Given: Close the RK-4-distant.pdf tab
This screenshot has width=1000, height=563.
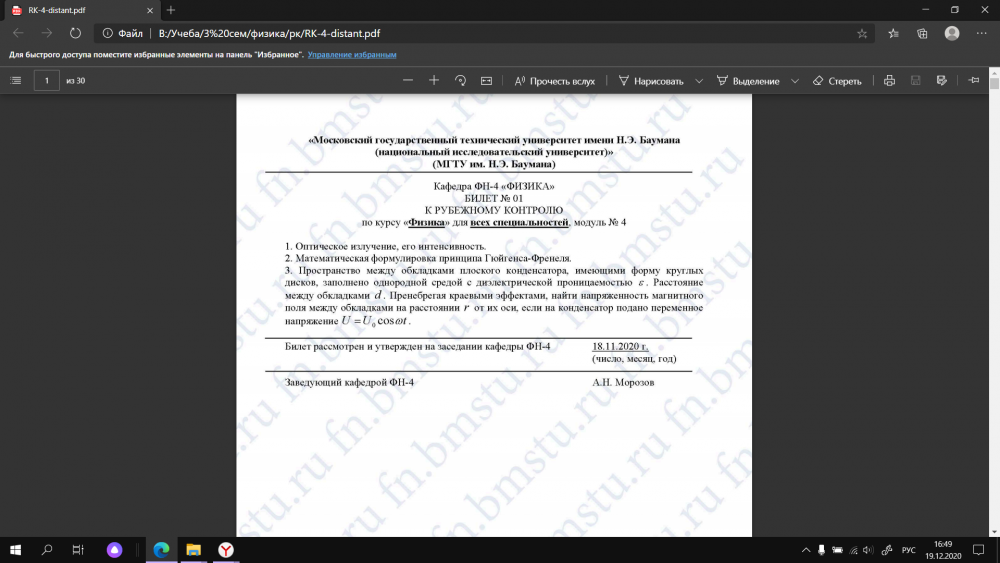Looking at the screenshot, I should (150, 11).
